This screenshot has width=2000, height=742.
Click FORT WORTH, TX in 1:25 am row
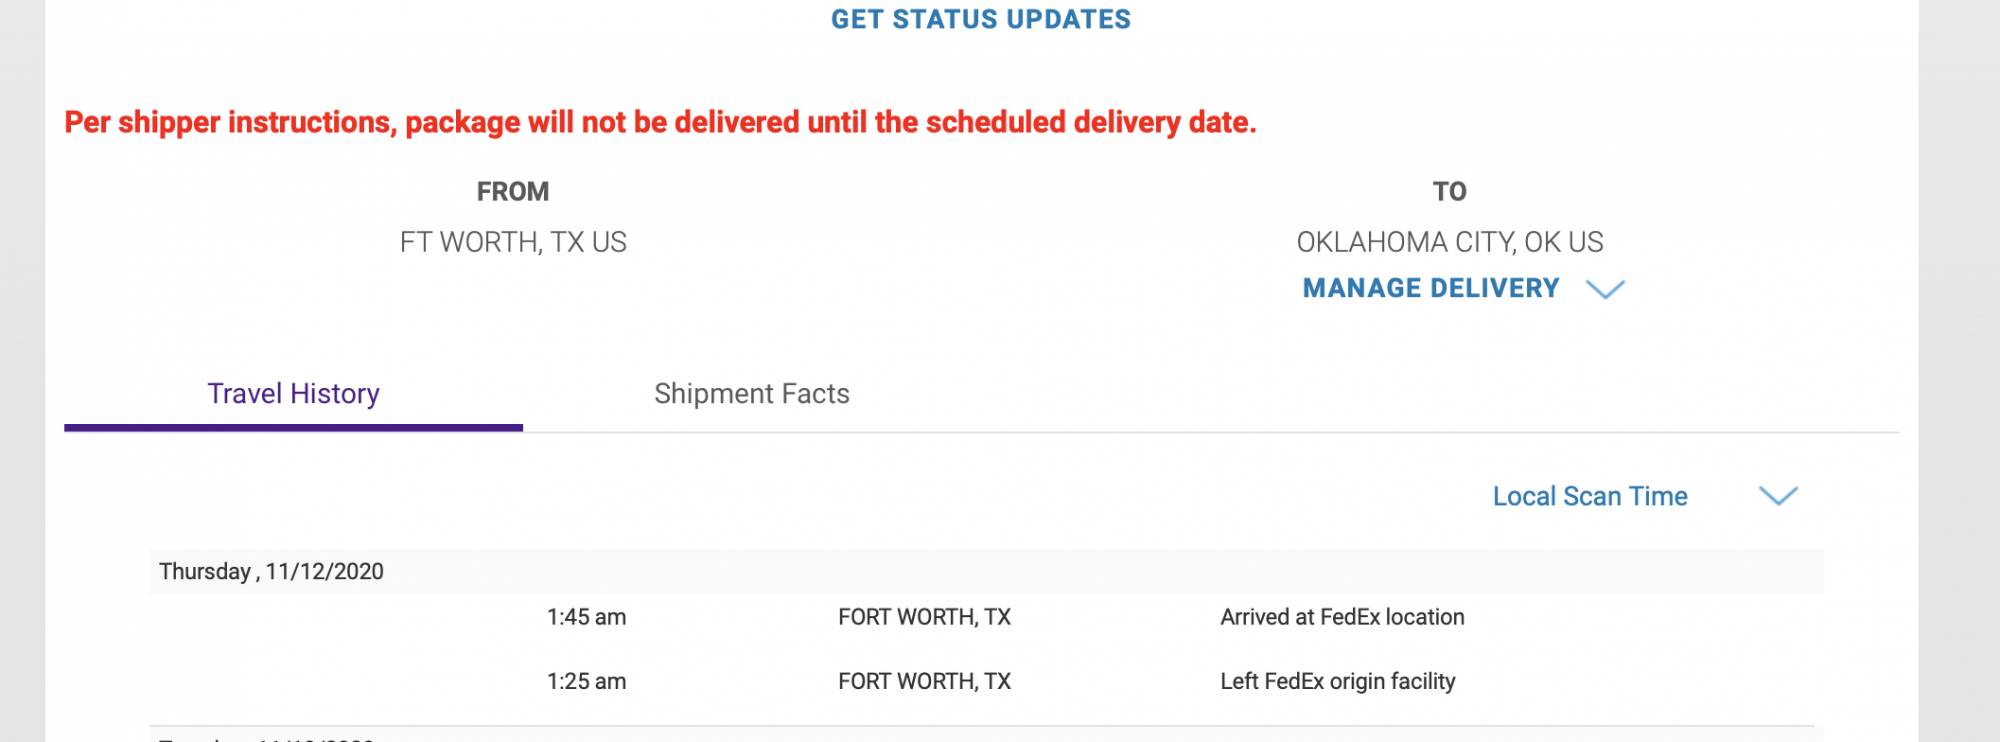(x=924, y=681)
